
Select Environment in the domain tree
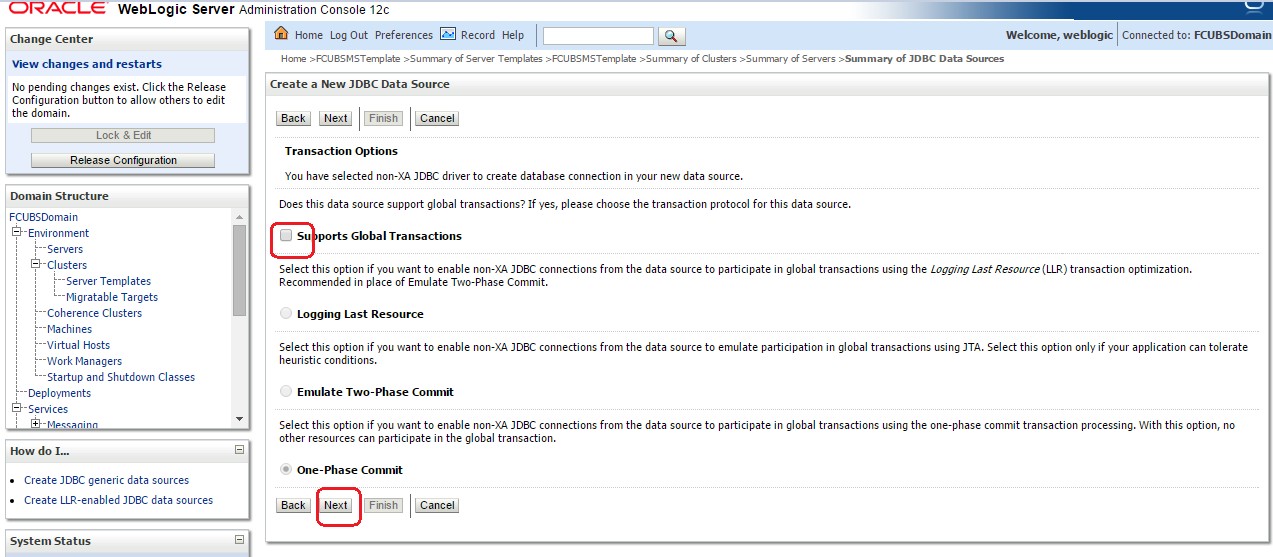(x=58, y=233)
